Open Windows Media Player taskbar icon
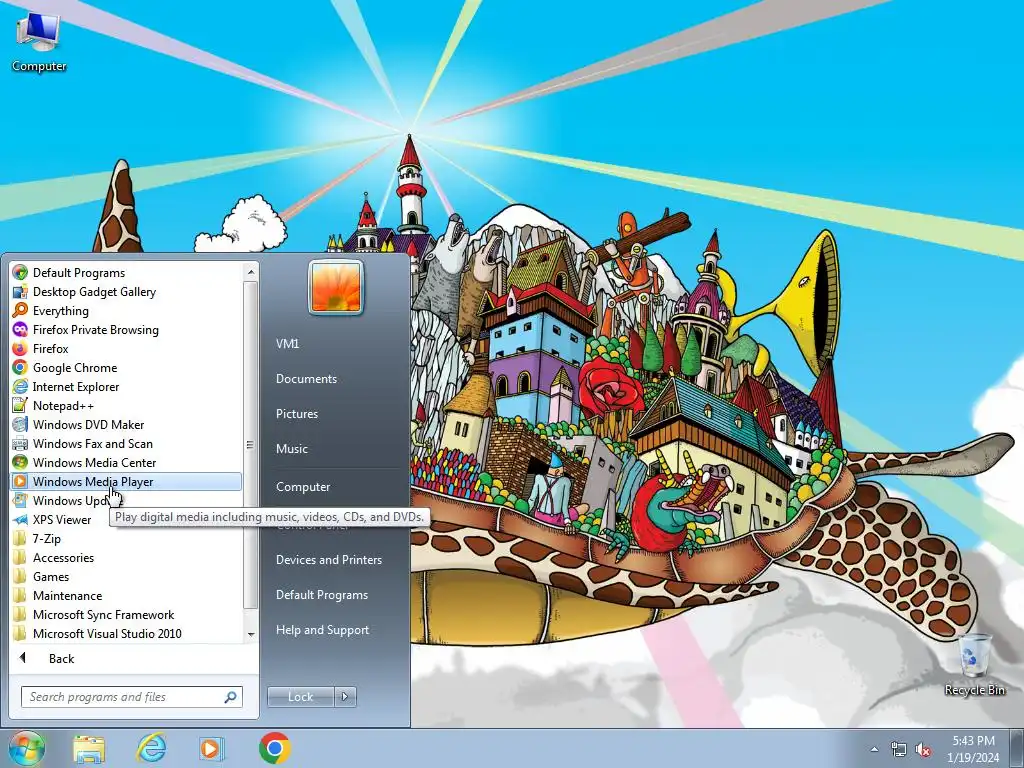This screenshot has width=1024, height=768. (211, 748)
